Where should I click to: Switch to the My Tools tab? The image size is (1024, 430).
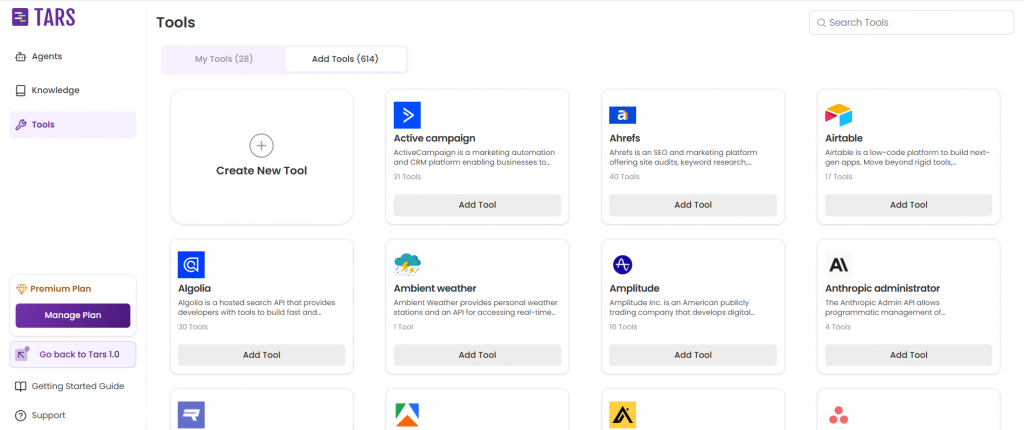click(223, 59)
